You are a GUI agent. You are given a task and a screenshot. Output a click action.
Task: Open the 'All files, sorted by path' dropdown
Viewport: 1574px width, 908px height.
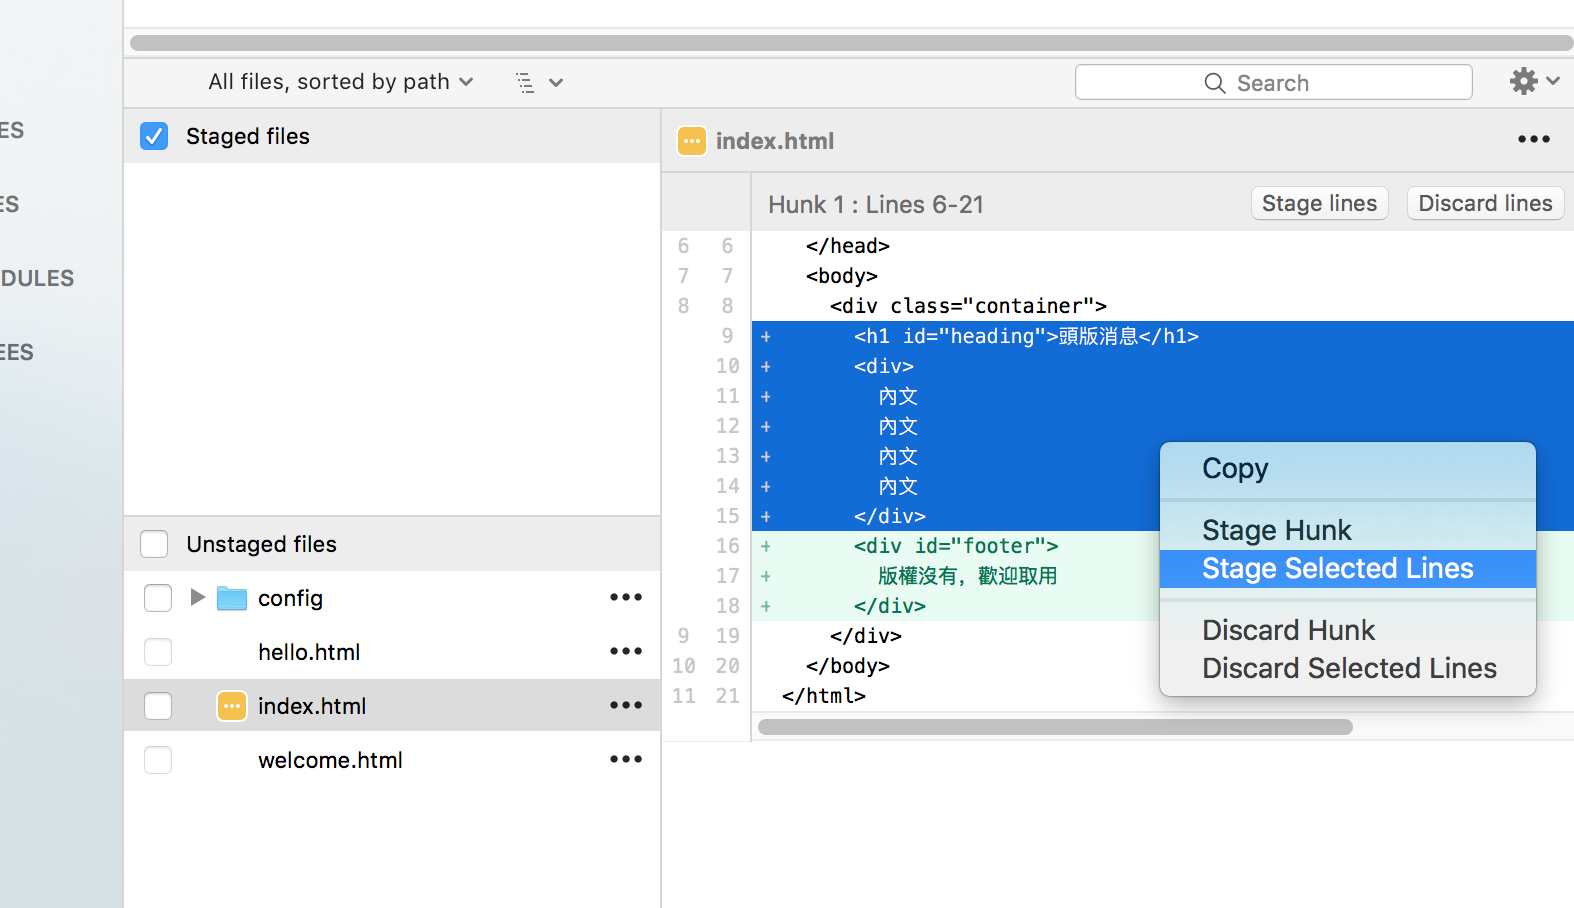click(x=340, y=82)
